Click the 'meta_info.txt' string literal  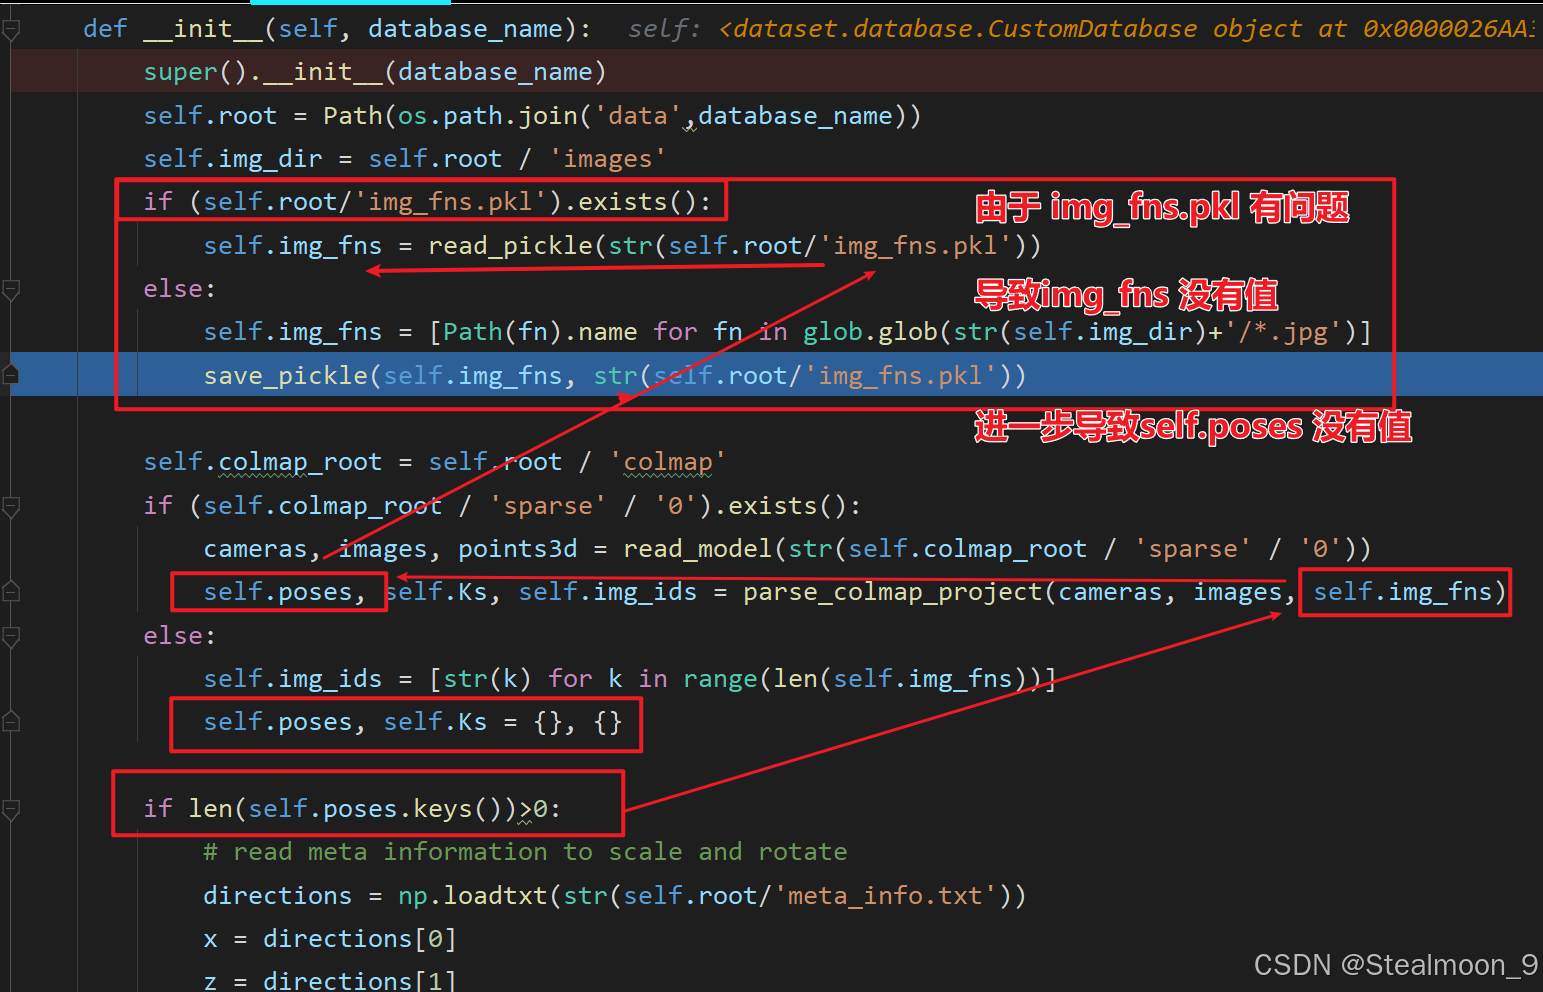point(885,896)
